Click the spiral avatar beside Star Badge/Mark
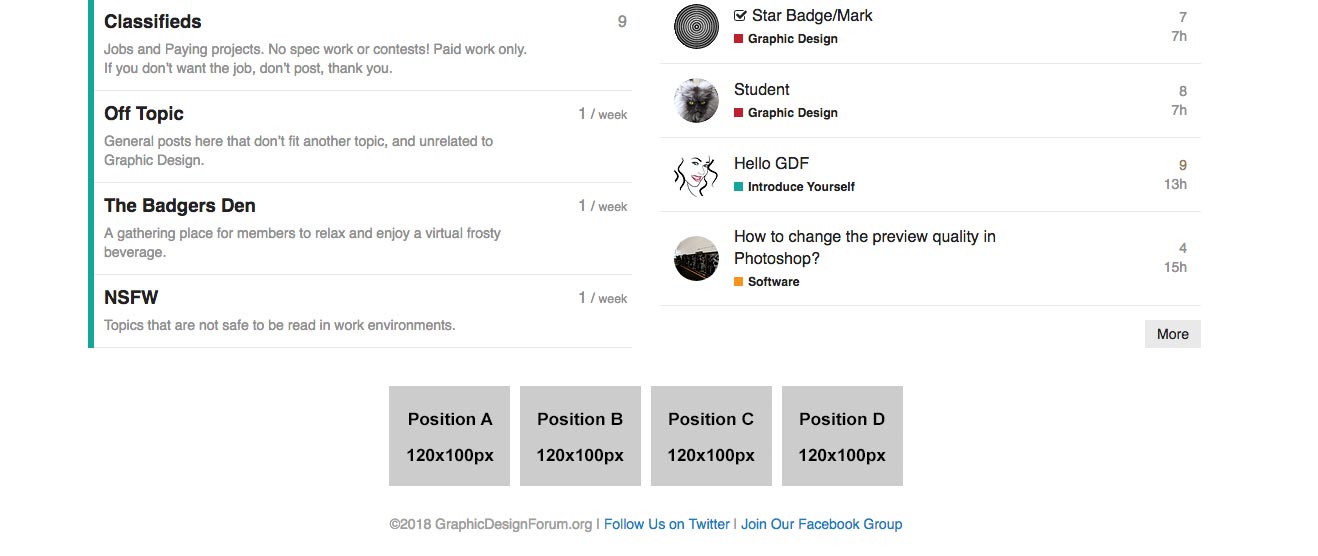 696,27
